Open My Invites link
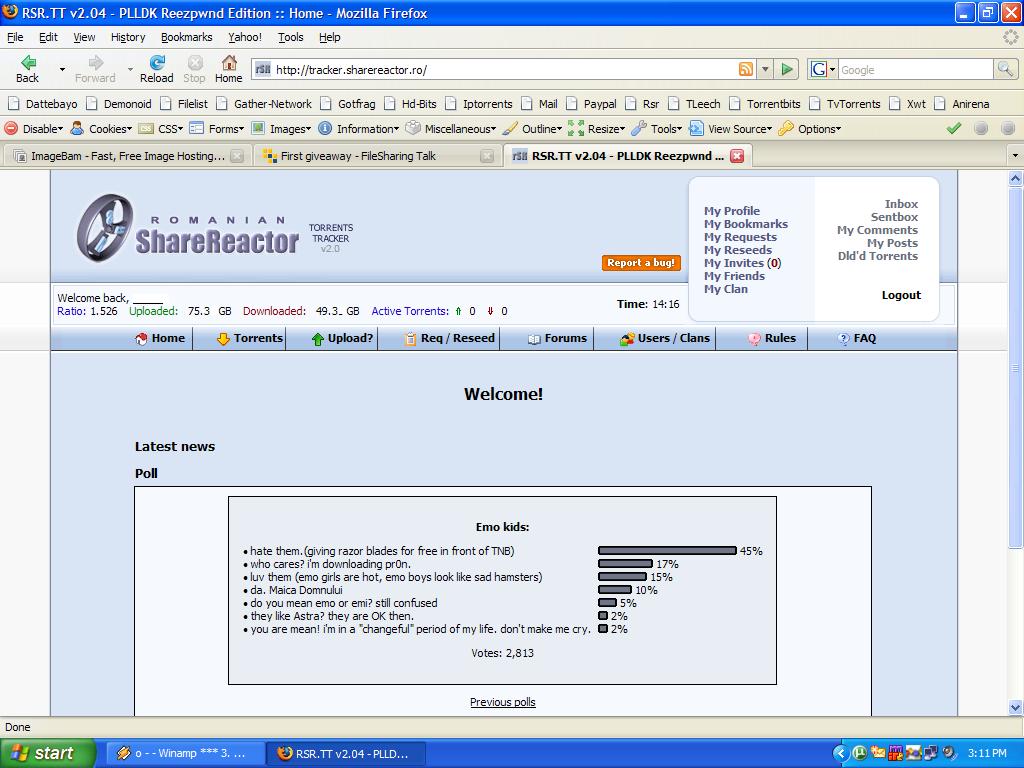 point(742,263)
